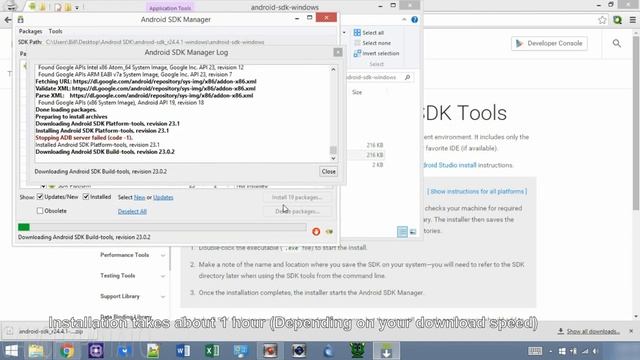This screenshot has width=640, height=360.
Task: Enable the Obsolete checkbox
Action: (40, 211)
